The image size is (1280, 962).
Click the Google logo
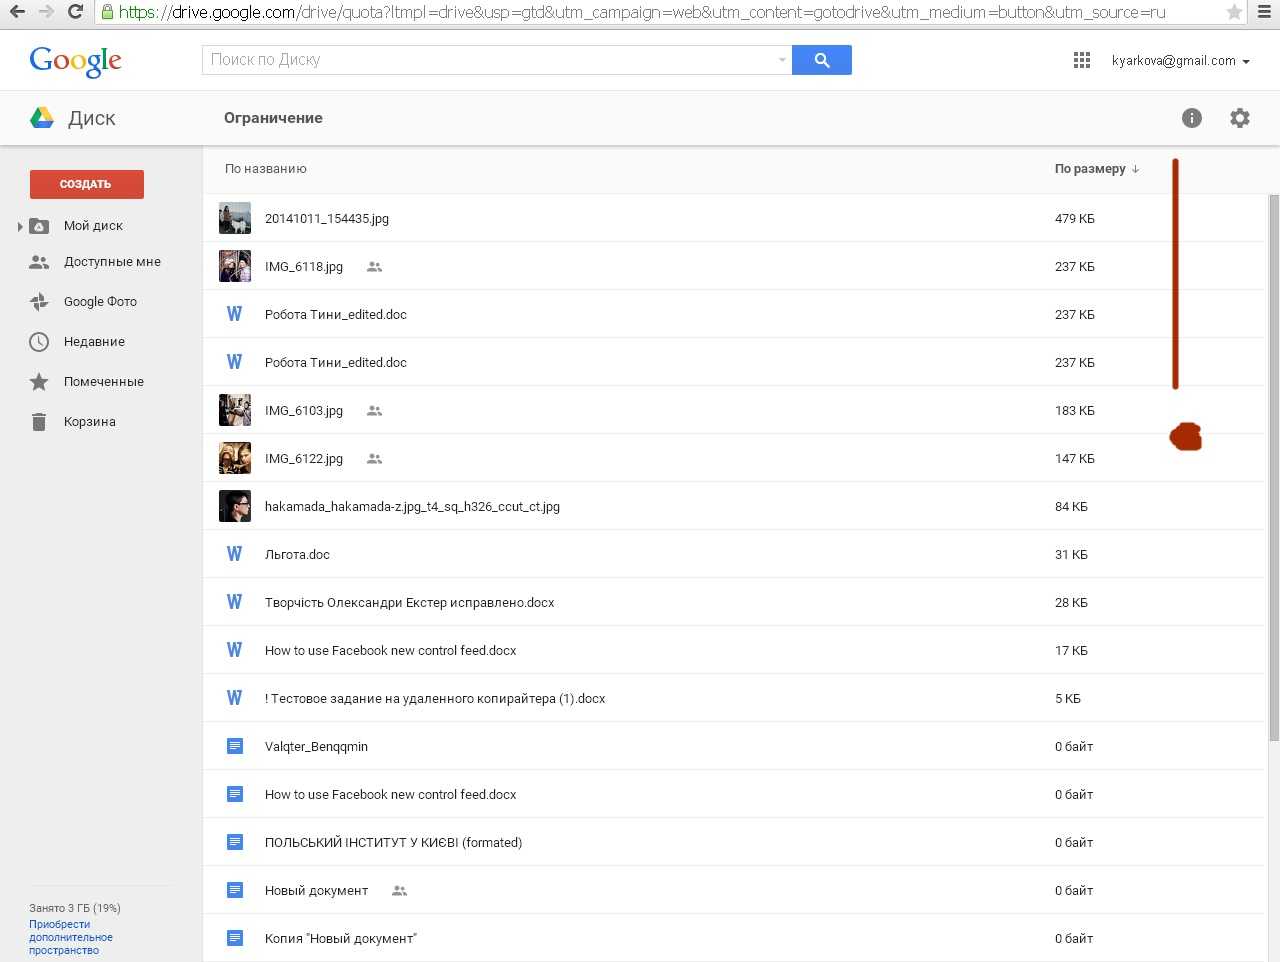(x=76, y=61)
